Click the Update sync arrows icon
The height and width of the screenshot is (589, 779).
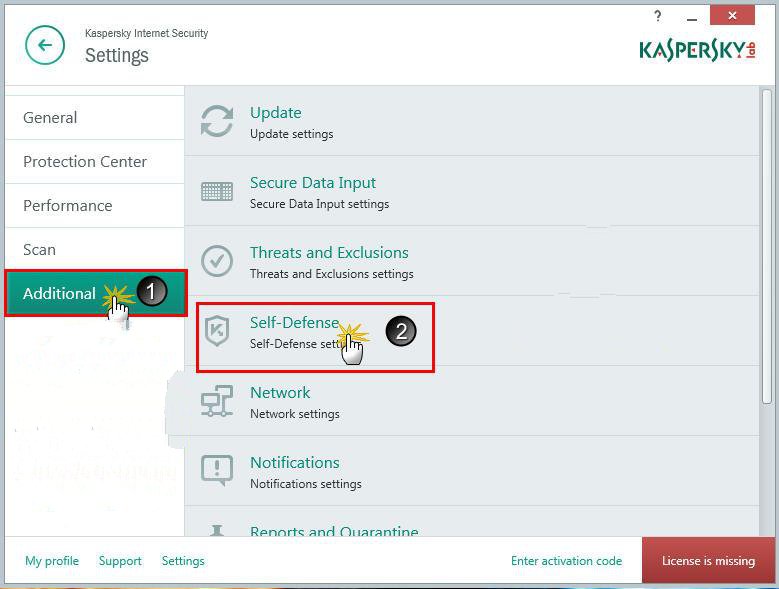(x=217, y=121)
